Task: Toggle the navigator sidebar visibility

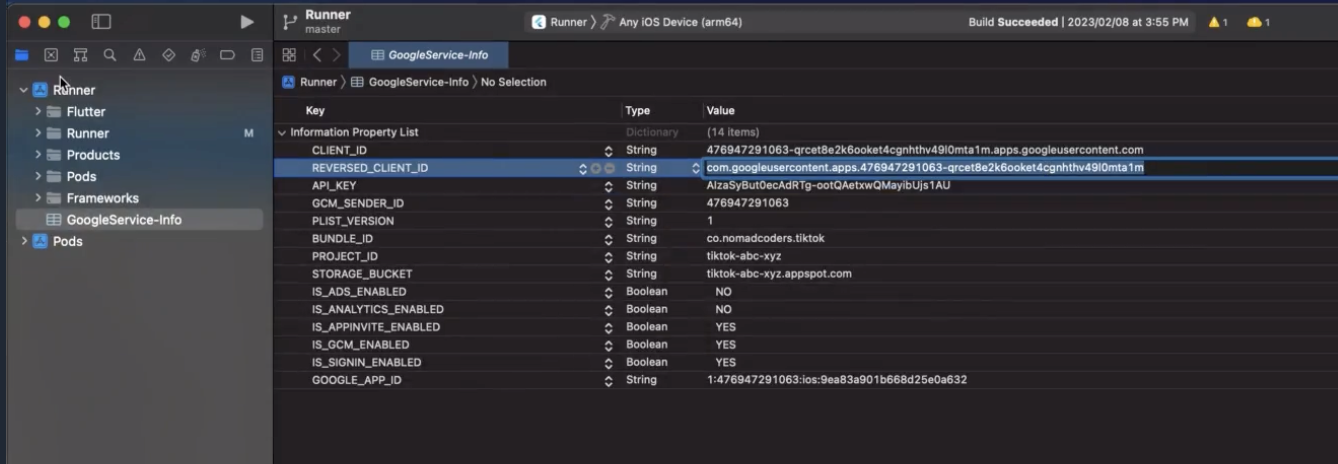Action: (100, 22)
